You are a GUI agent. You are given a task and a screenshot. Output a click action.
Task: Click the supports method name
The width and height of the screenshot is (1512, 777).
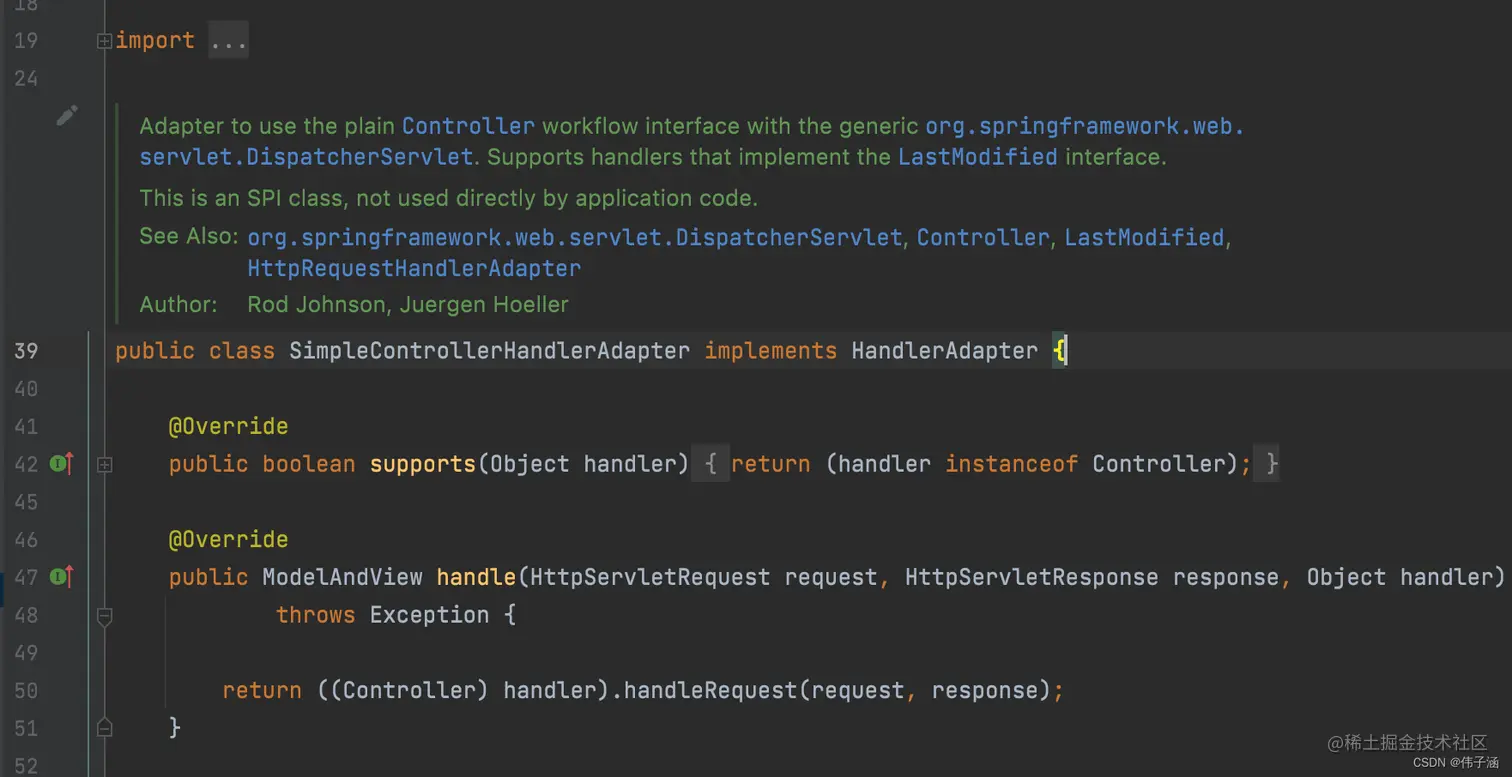[x=423, y=464]
